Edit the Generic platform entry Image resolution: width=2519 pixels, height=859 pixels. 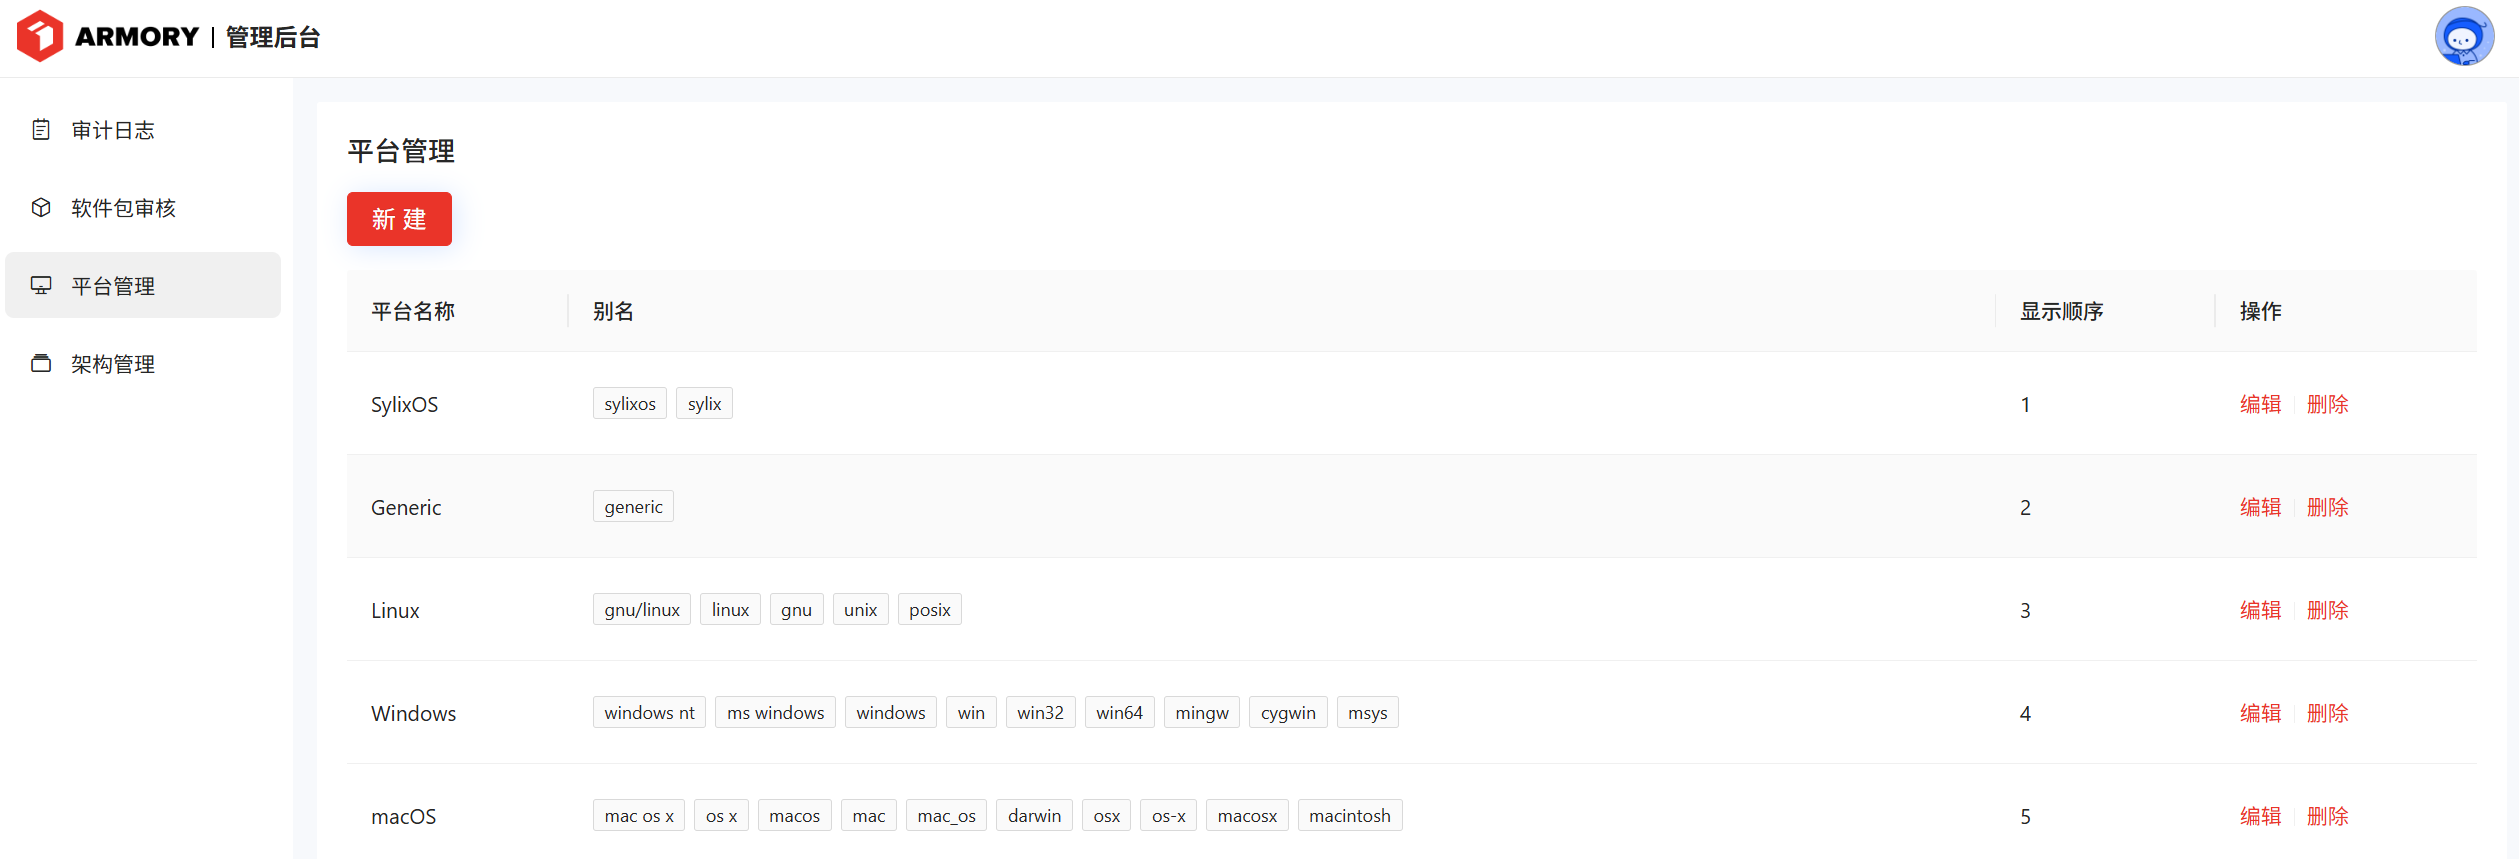point(2260,507)
